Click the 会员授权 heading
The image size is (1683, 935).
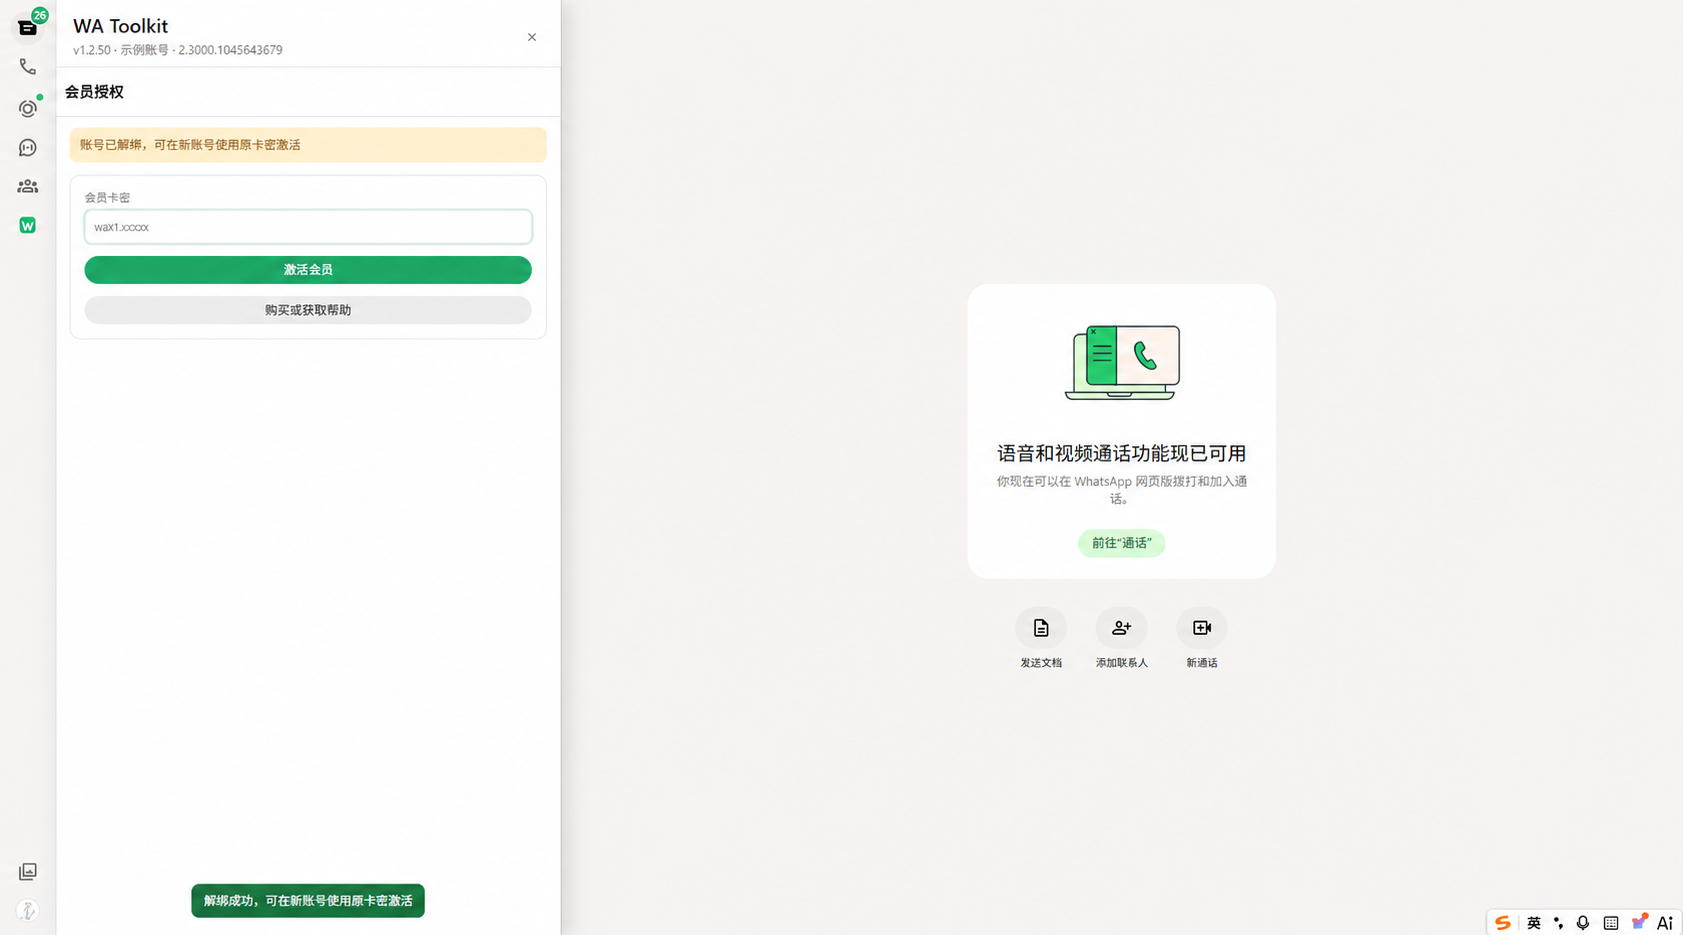point(94,92)
